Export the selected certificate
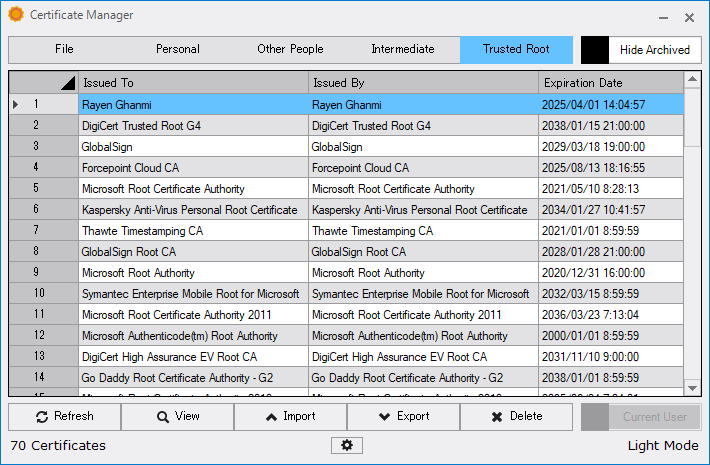The width and height of the screenshot is (710, 465). click(403, 417)
